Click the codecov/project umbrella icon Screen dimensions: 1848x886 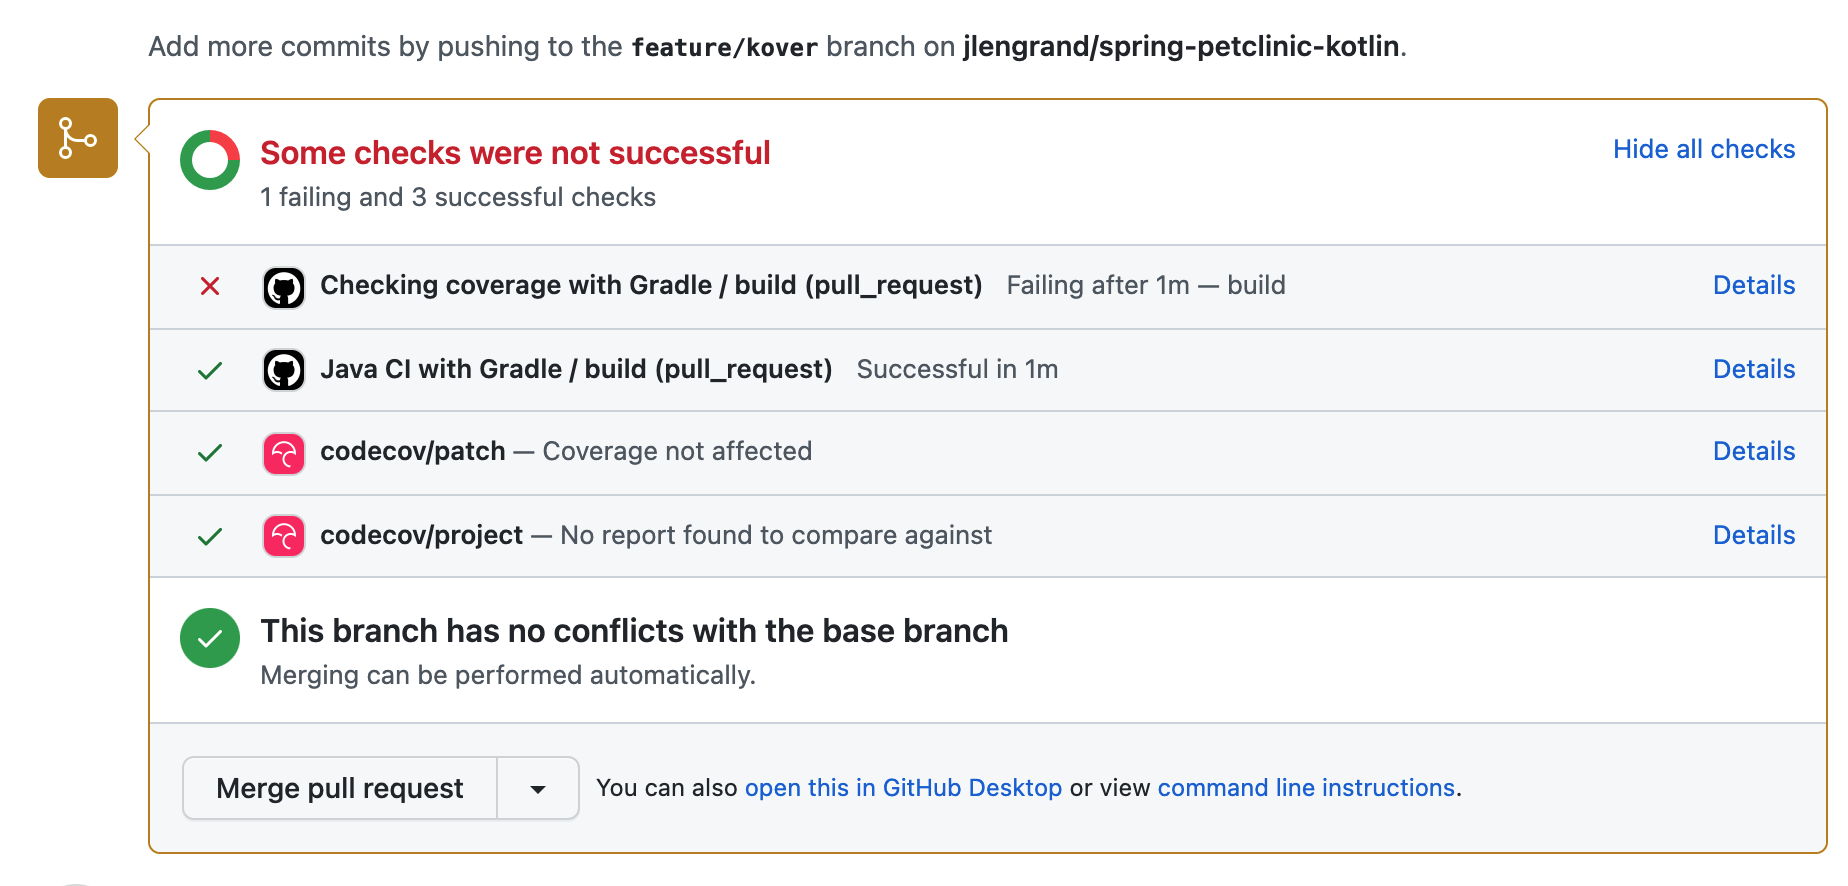click(x=283, y=536)
